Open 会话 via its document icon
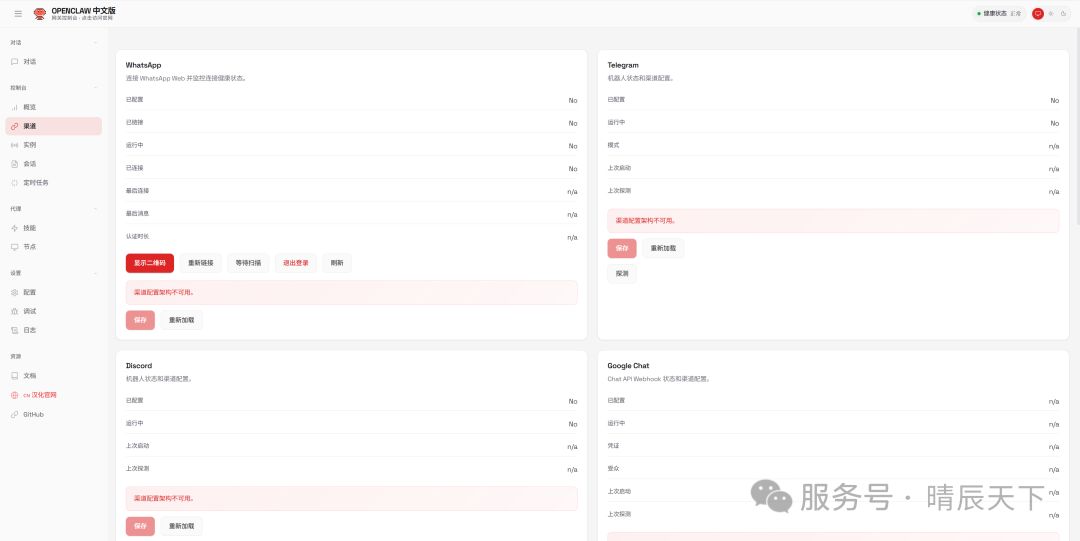The height and width of the screenshot is (541, 1080). tap(15, 164)
